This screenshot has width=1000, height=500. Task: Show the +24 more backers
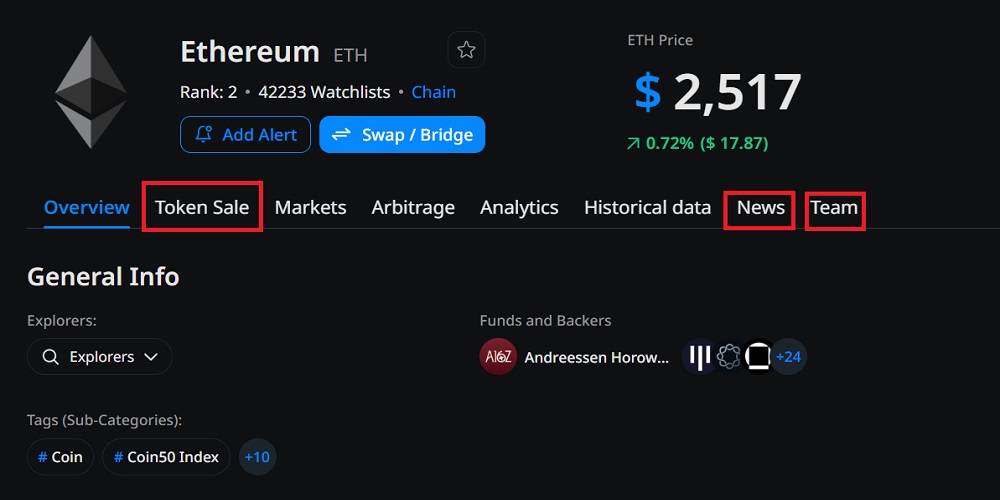(789, 357)
